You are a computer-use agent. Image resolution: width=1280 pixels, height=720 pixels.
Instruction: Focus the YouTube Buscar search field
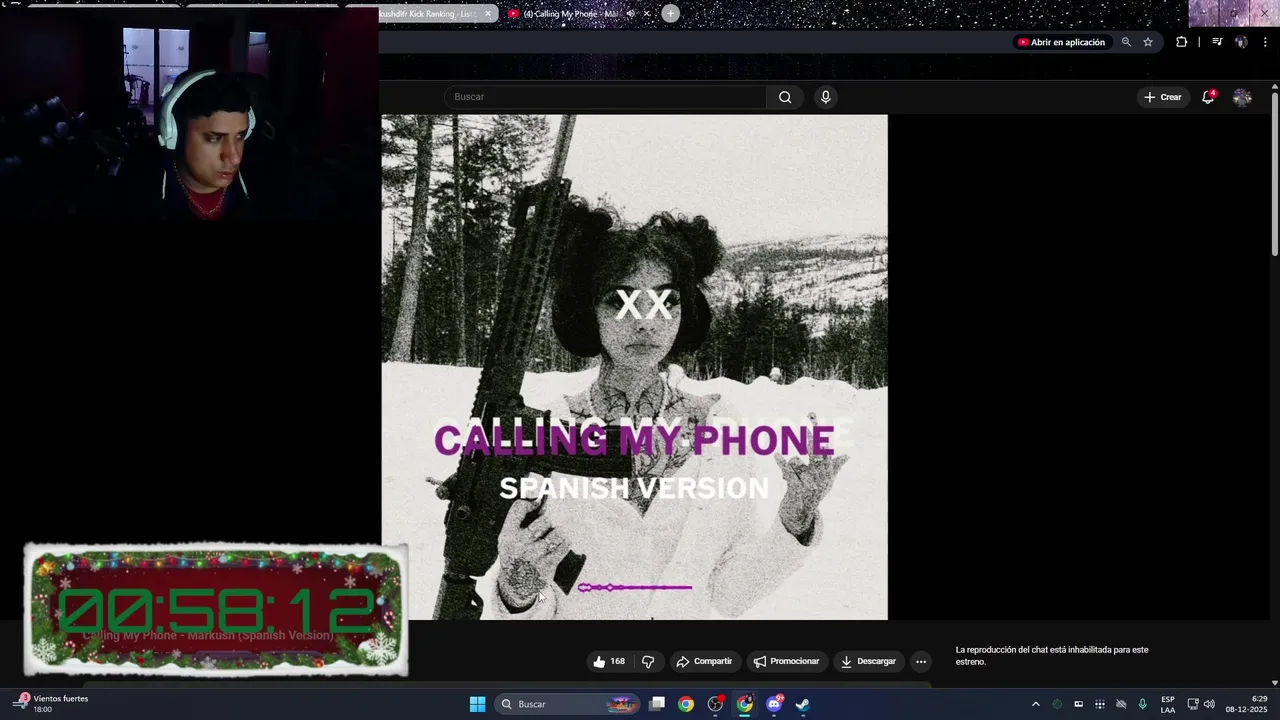606,97
